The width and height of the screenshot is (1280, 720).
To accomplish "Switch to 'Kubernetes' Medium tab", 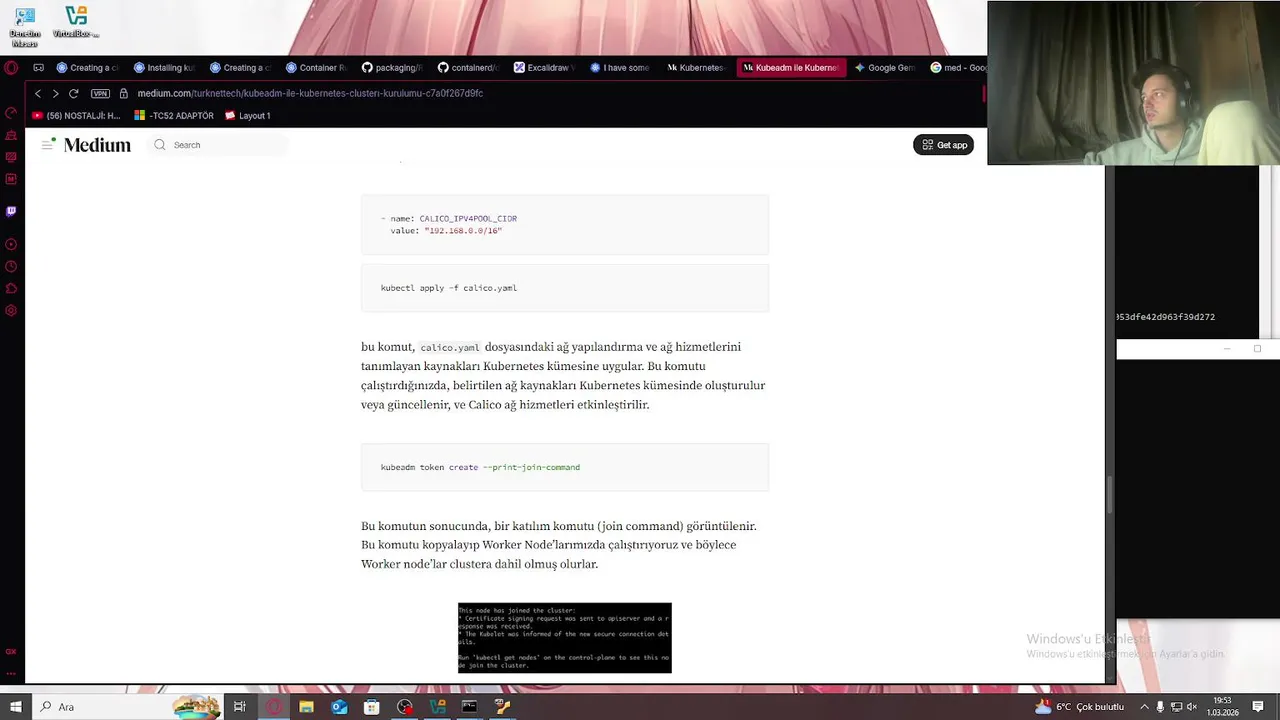I will 697,68.
